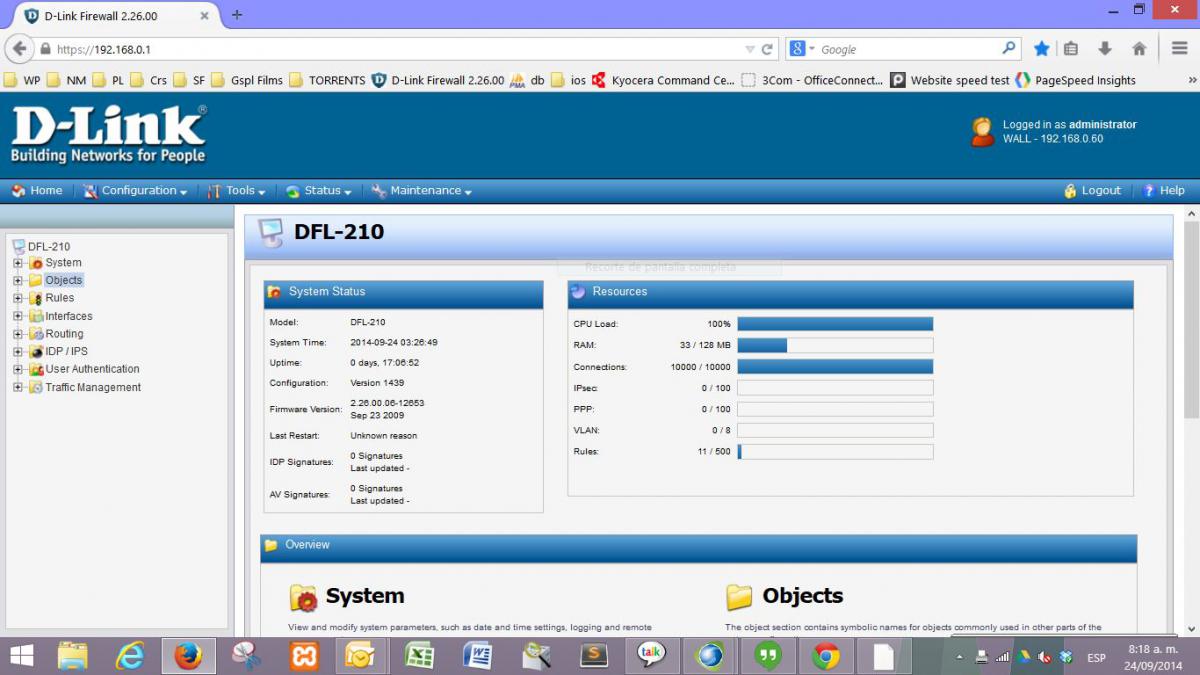
Task: Click the Logout link
Action: click(1092, 190)
